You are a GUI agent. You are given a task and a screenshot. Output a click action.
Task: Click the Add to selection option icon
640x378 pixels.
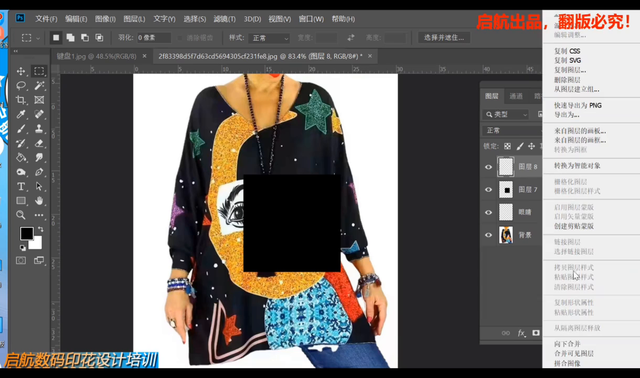70,38
